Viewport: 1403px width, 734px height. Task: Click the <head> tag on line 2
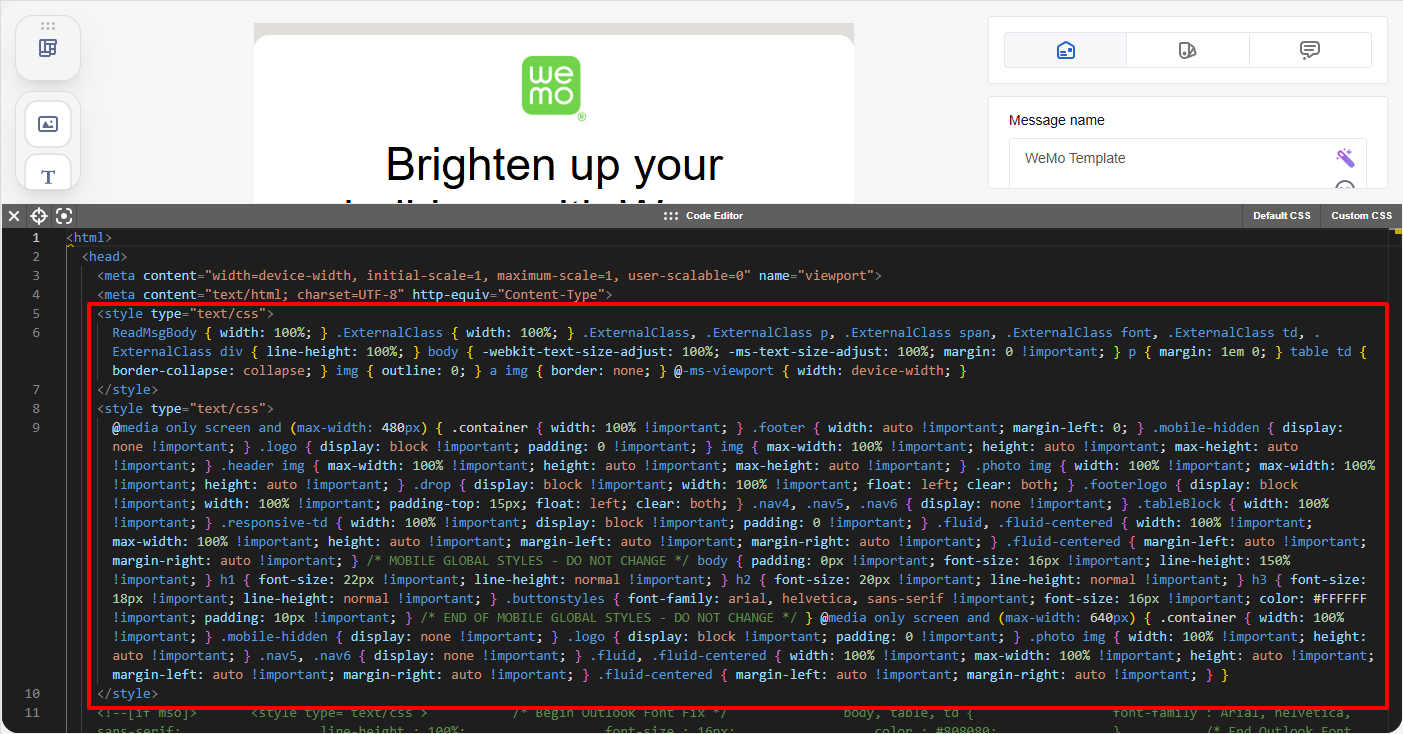[104, 257]
